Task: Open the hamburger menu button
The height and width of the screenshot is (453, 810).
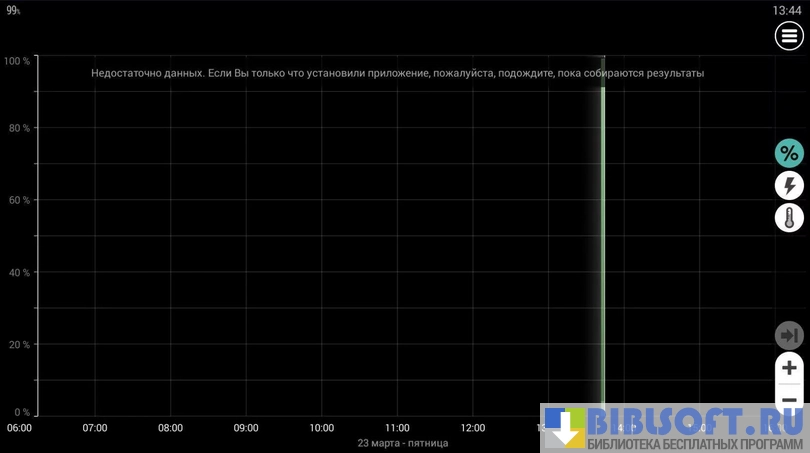Action: 789,36
